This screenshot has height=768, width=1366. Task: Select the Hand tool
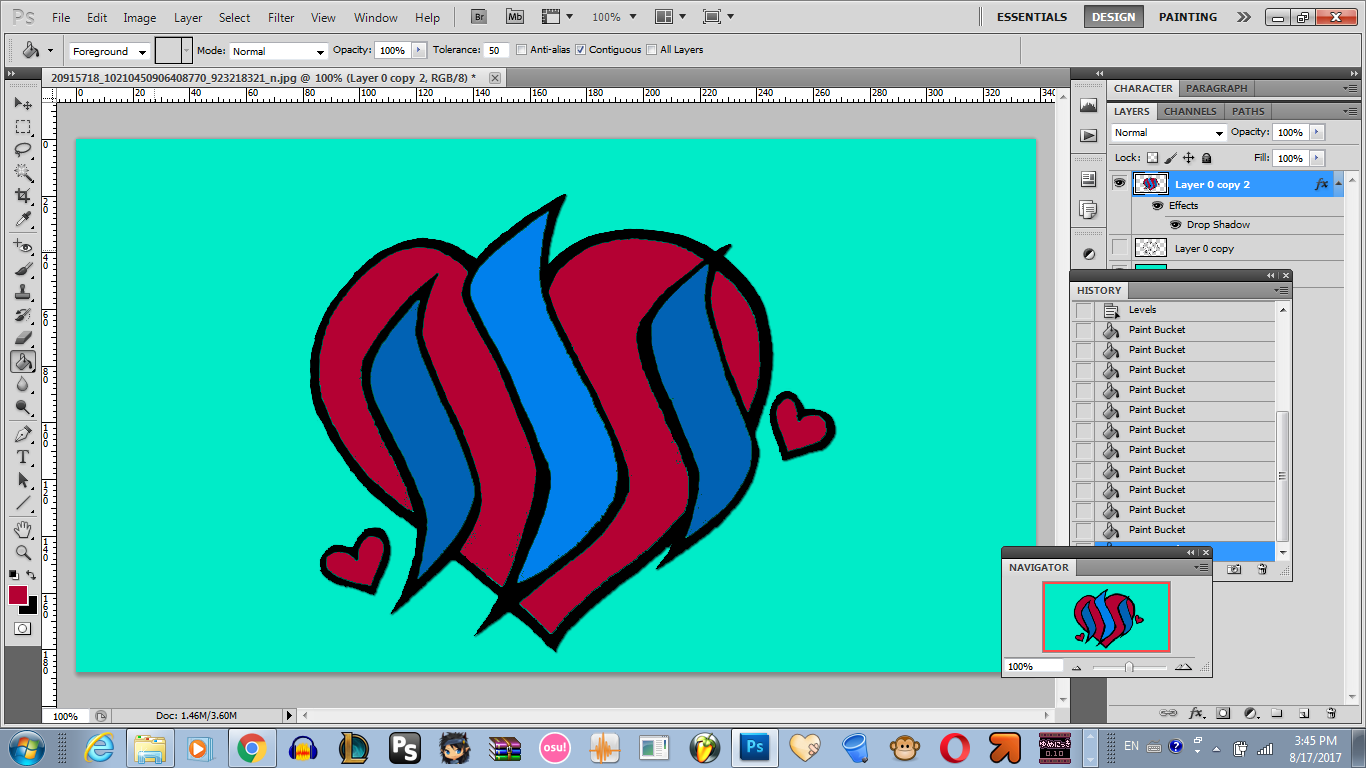click(23, 529)
